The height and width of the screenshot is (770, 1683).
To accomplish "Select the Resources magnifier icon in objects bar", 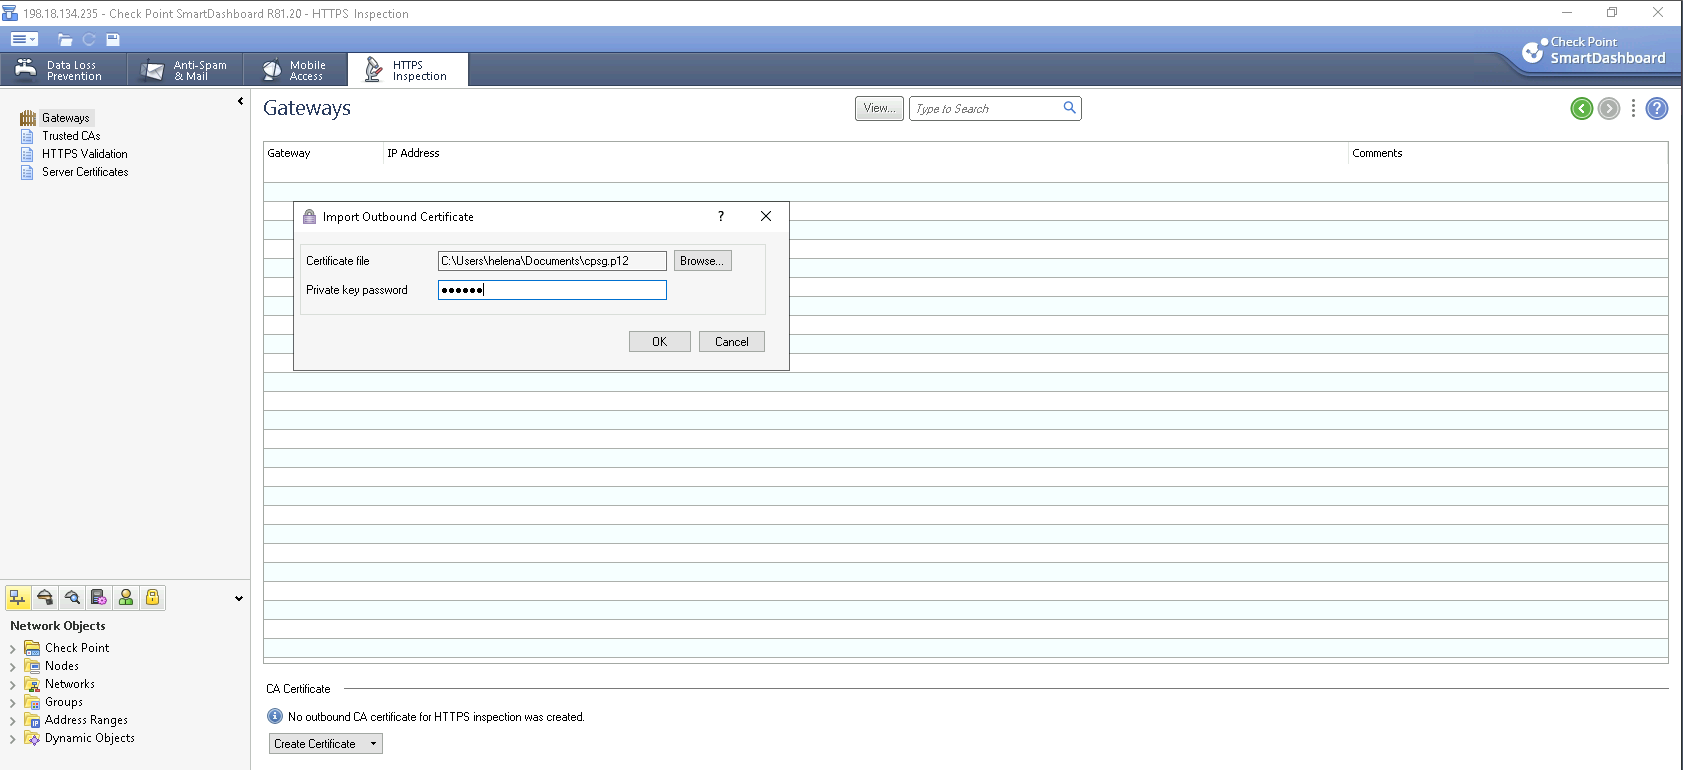I will (x=72, y=598).
